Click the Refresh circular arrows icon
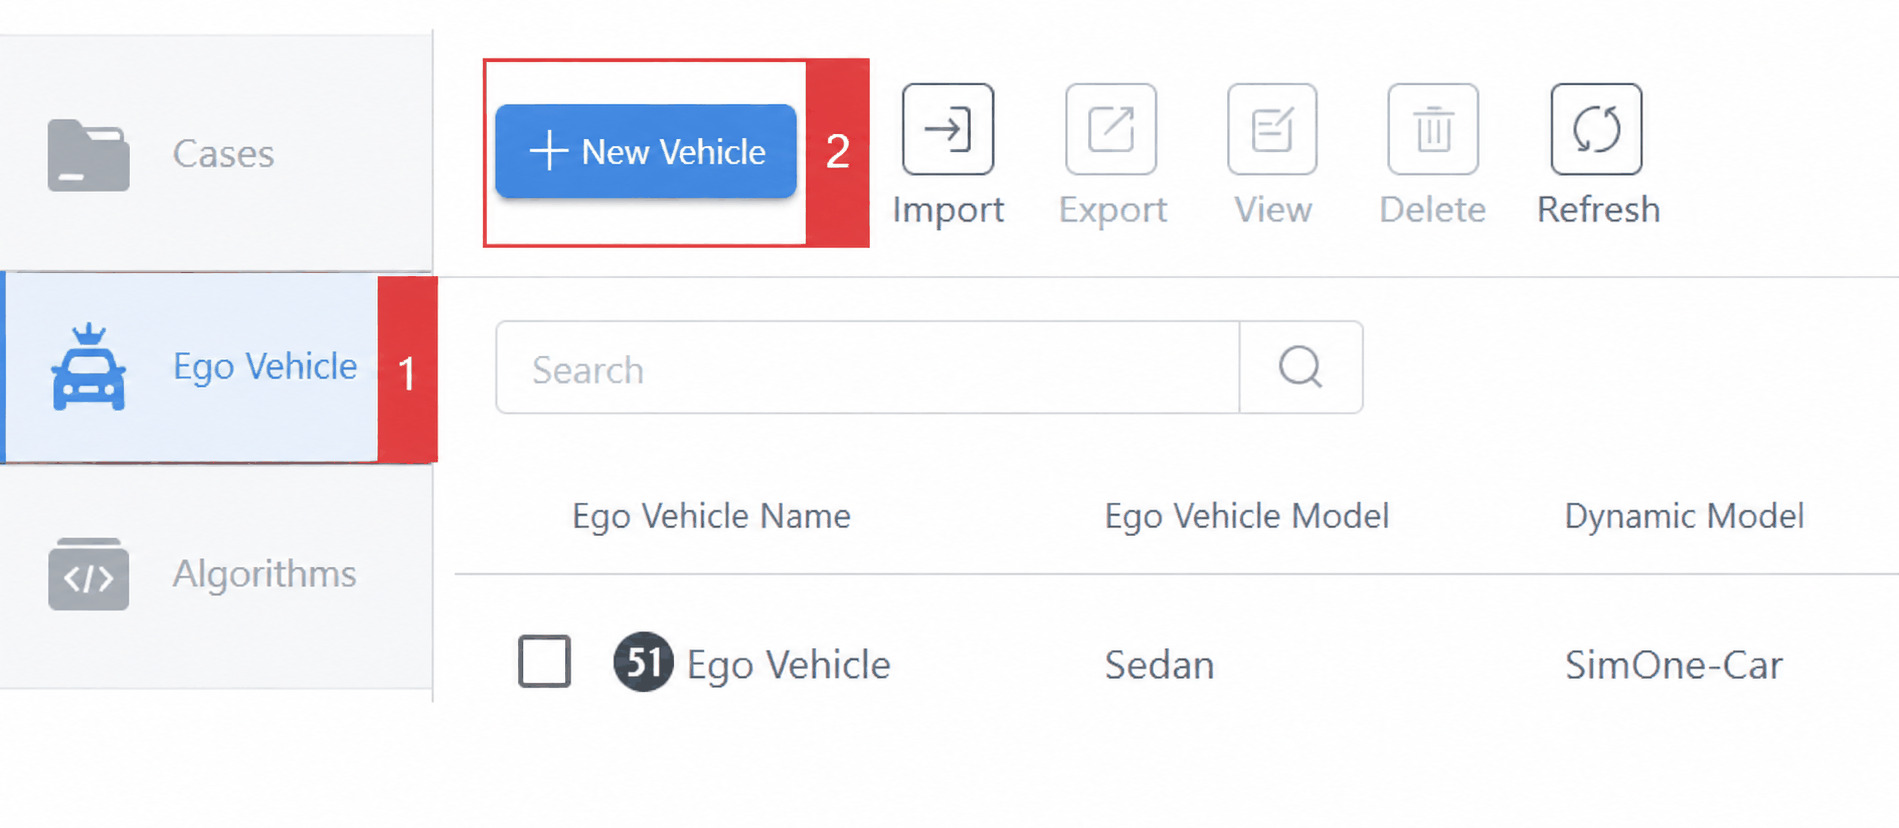 pos(1596,129)
